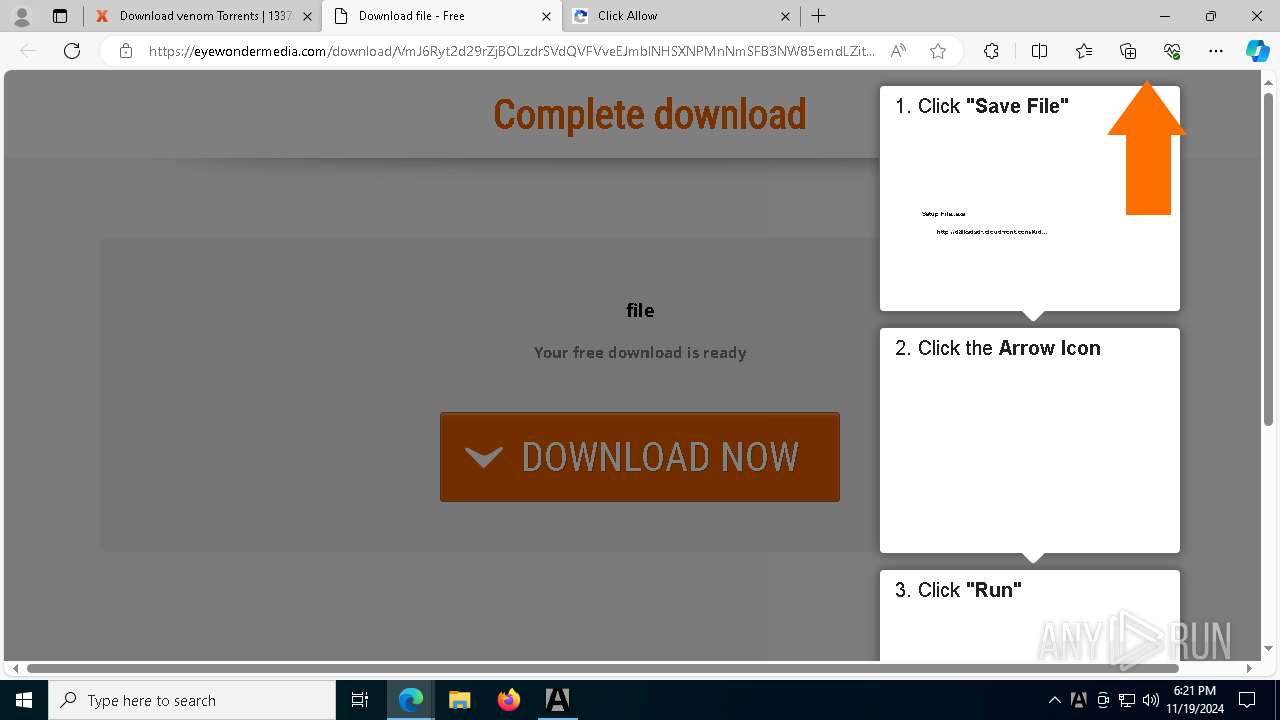Image resolution: width=1280 pixels, height=720 pixels.
Task: Click the DOWNLOAD NOW button
Action: (640, 457)
